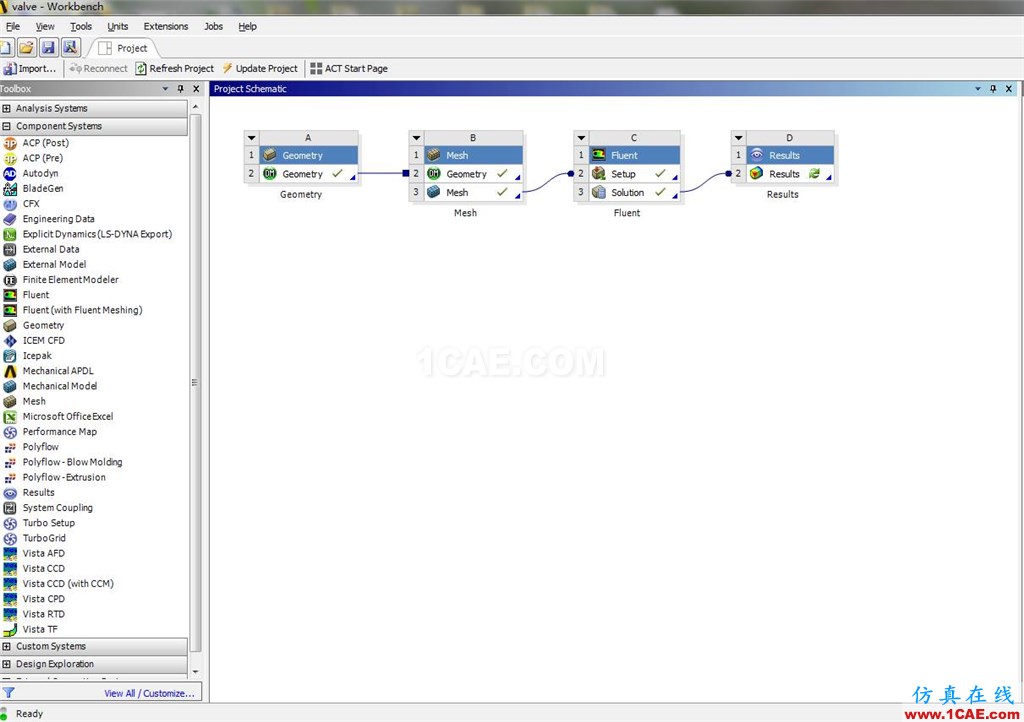Open system B Mesh dropdown arrow

(x=417, y=138)
